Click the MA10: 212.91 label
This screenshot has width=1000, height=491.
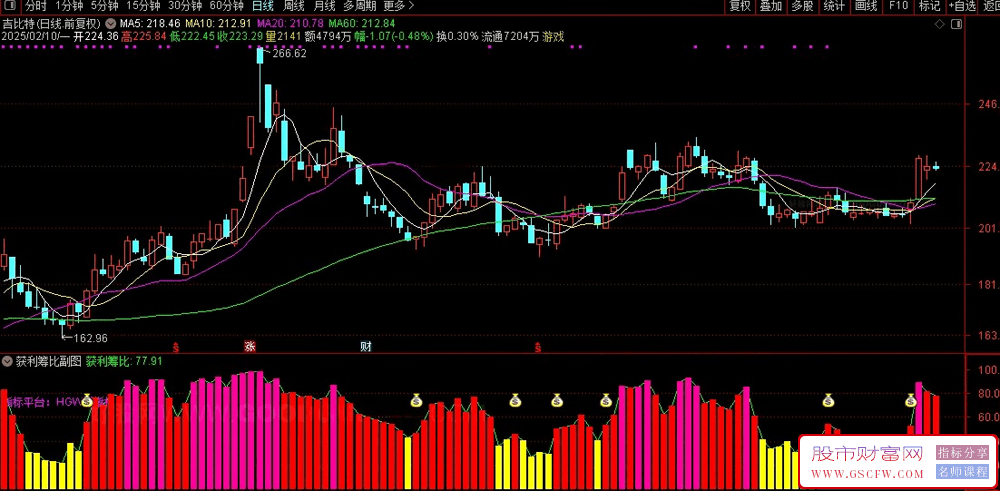(x=216, y=24)
